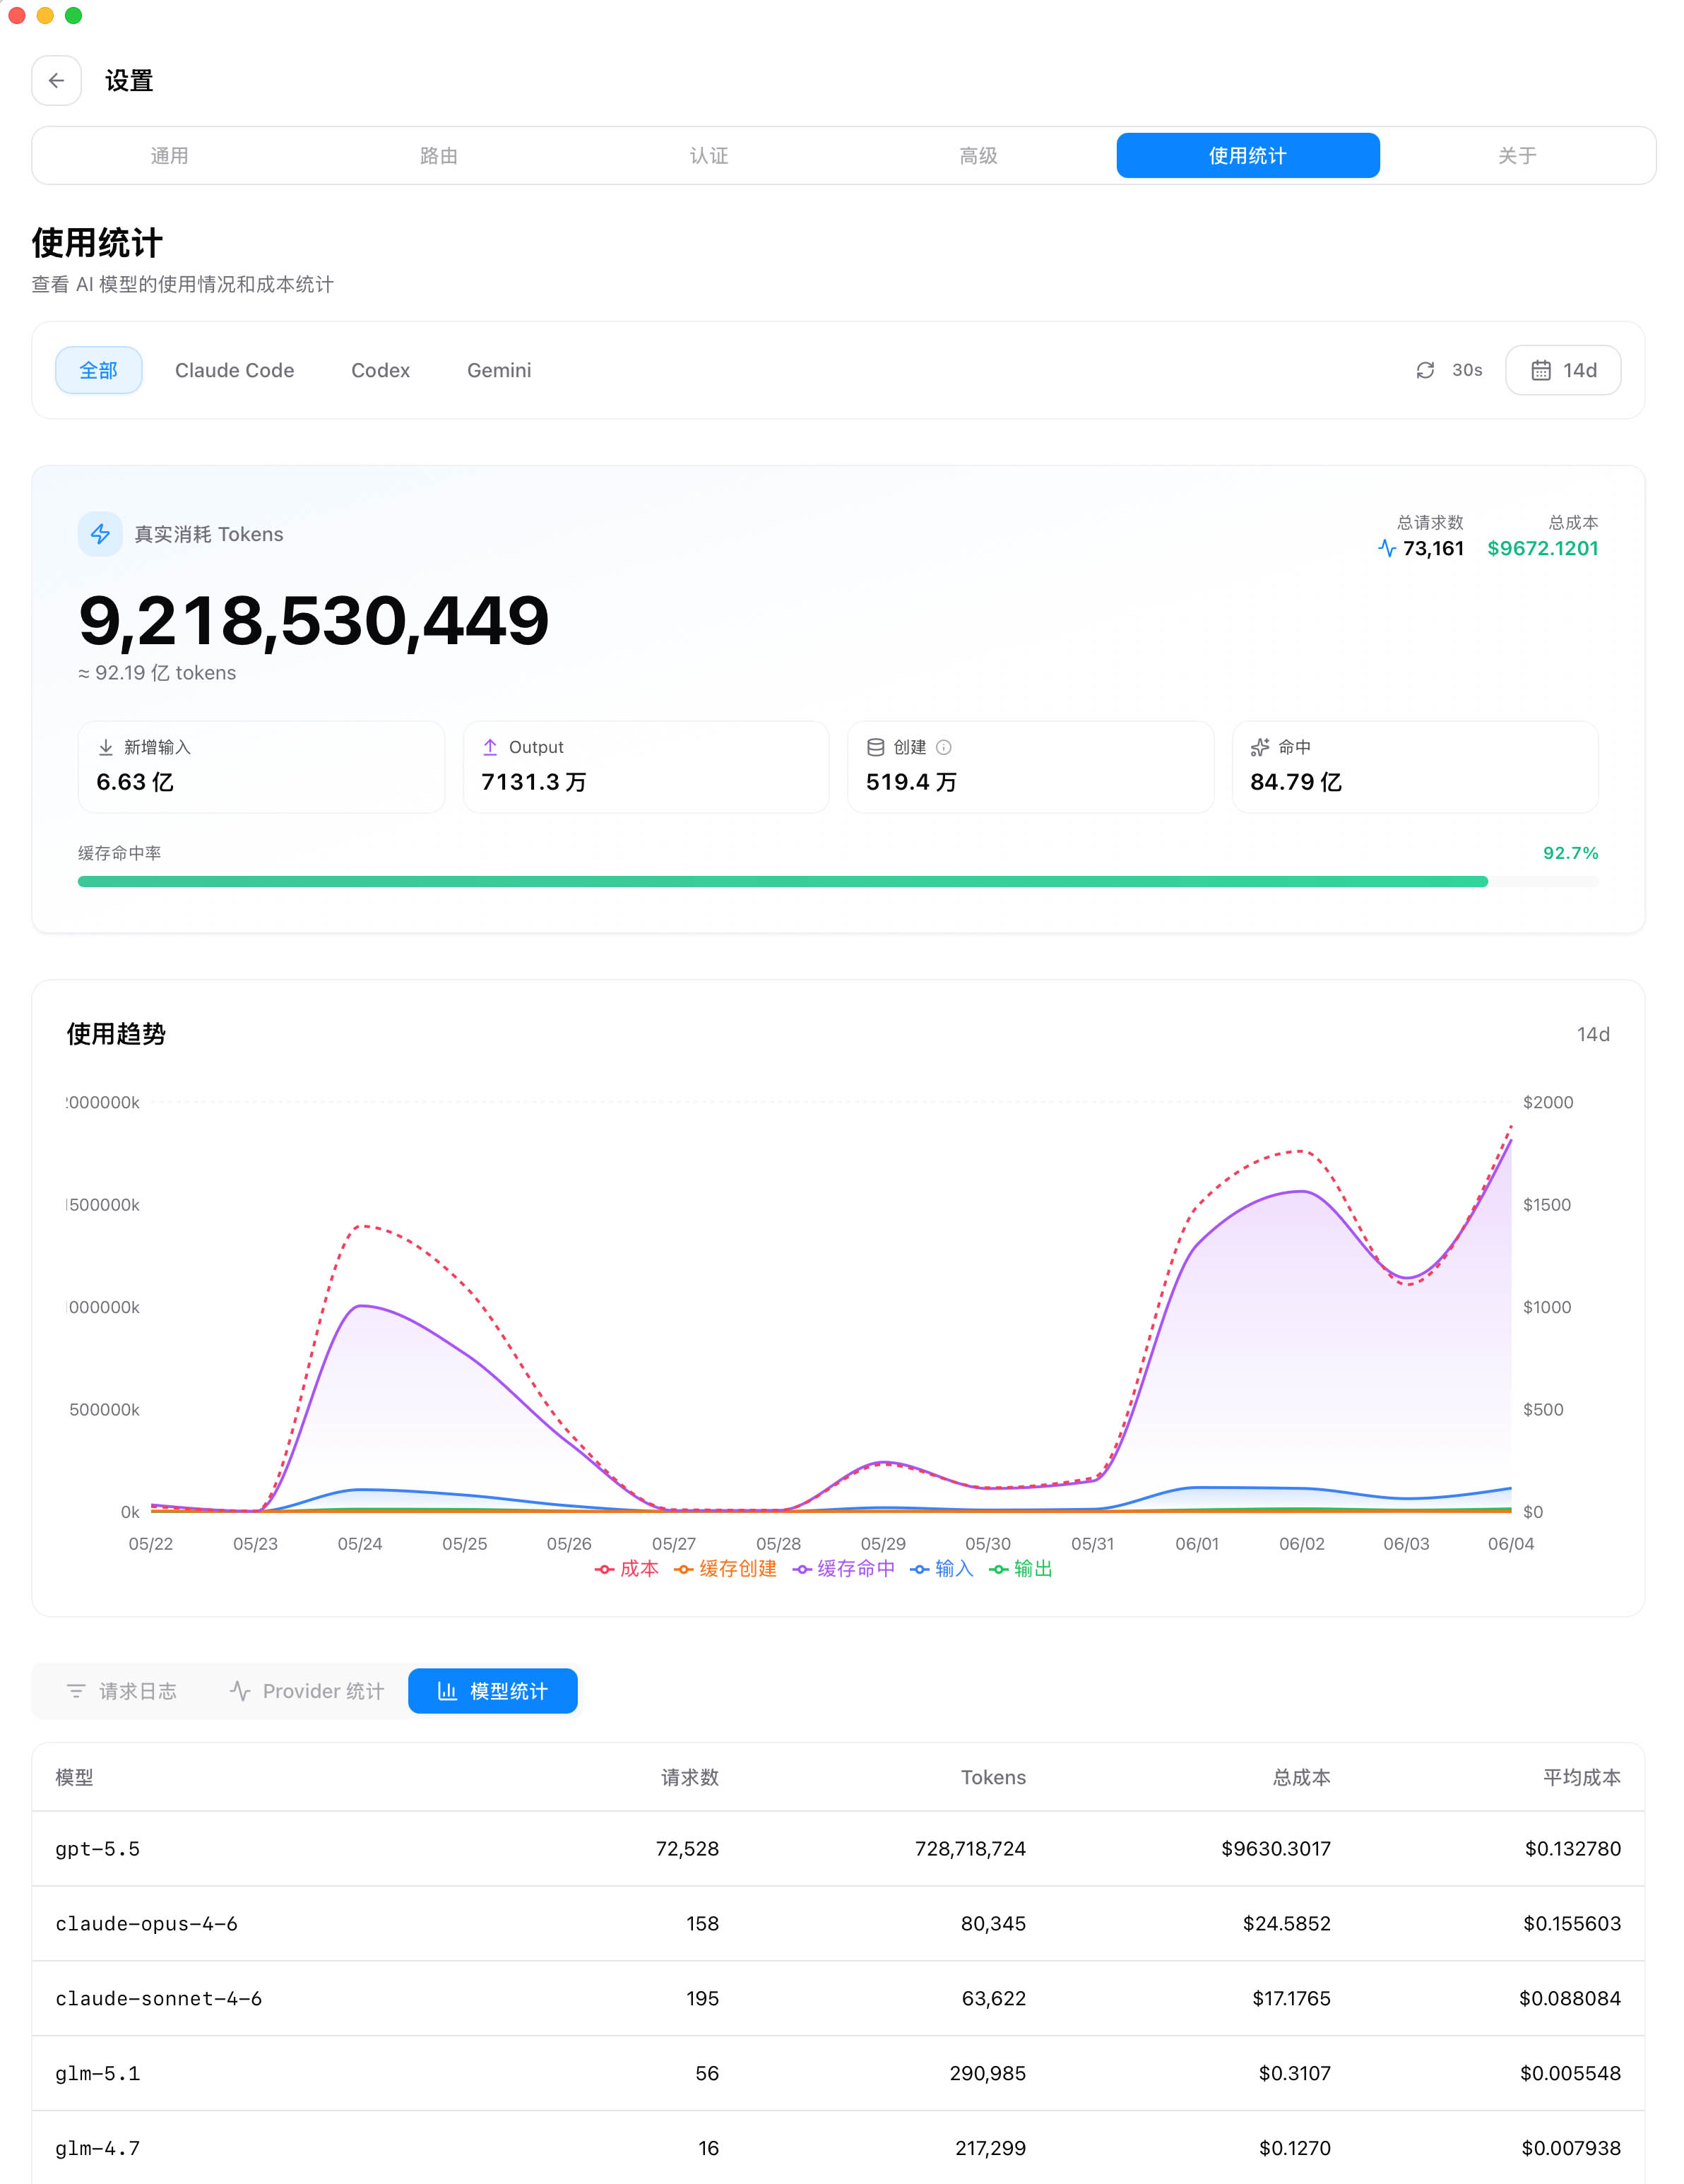The width and height of the screenshot is (1684, 2184).
Task: Click the calendar icon in 14d button
Action: [1541, 370]
